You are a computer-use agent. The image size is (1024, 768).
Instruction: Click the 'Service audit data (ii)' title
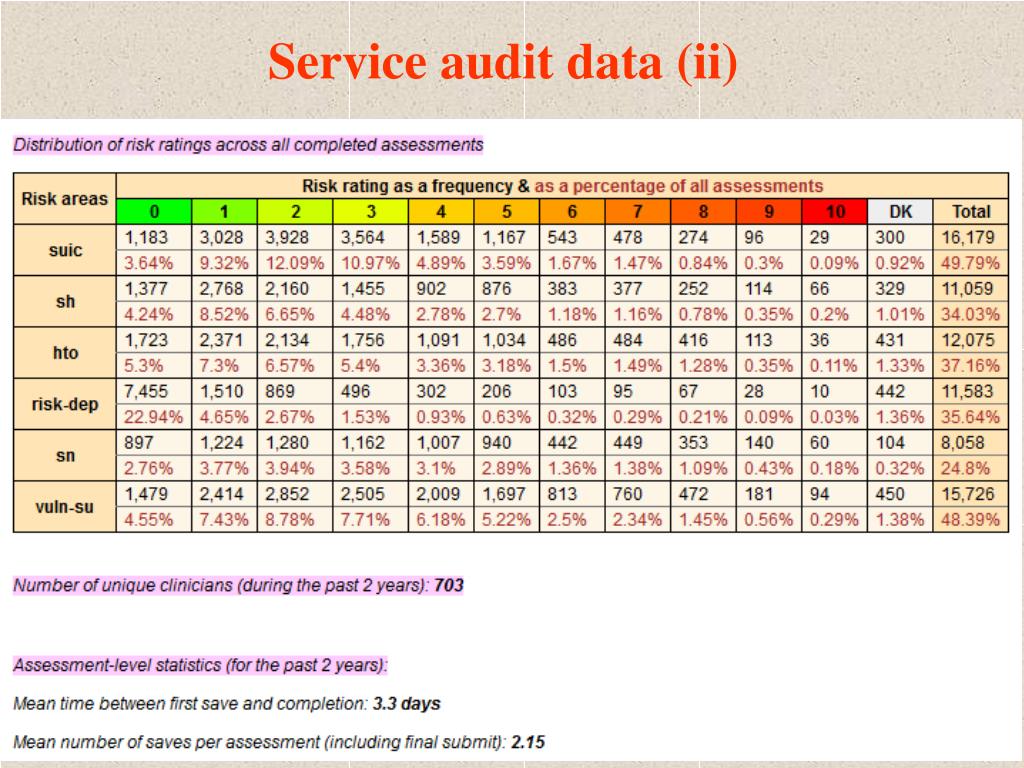tap(502, 61)
